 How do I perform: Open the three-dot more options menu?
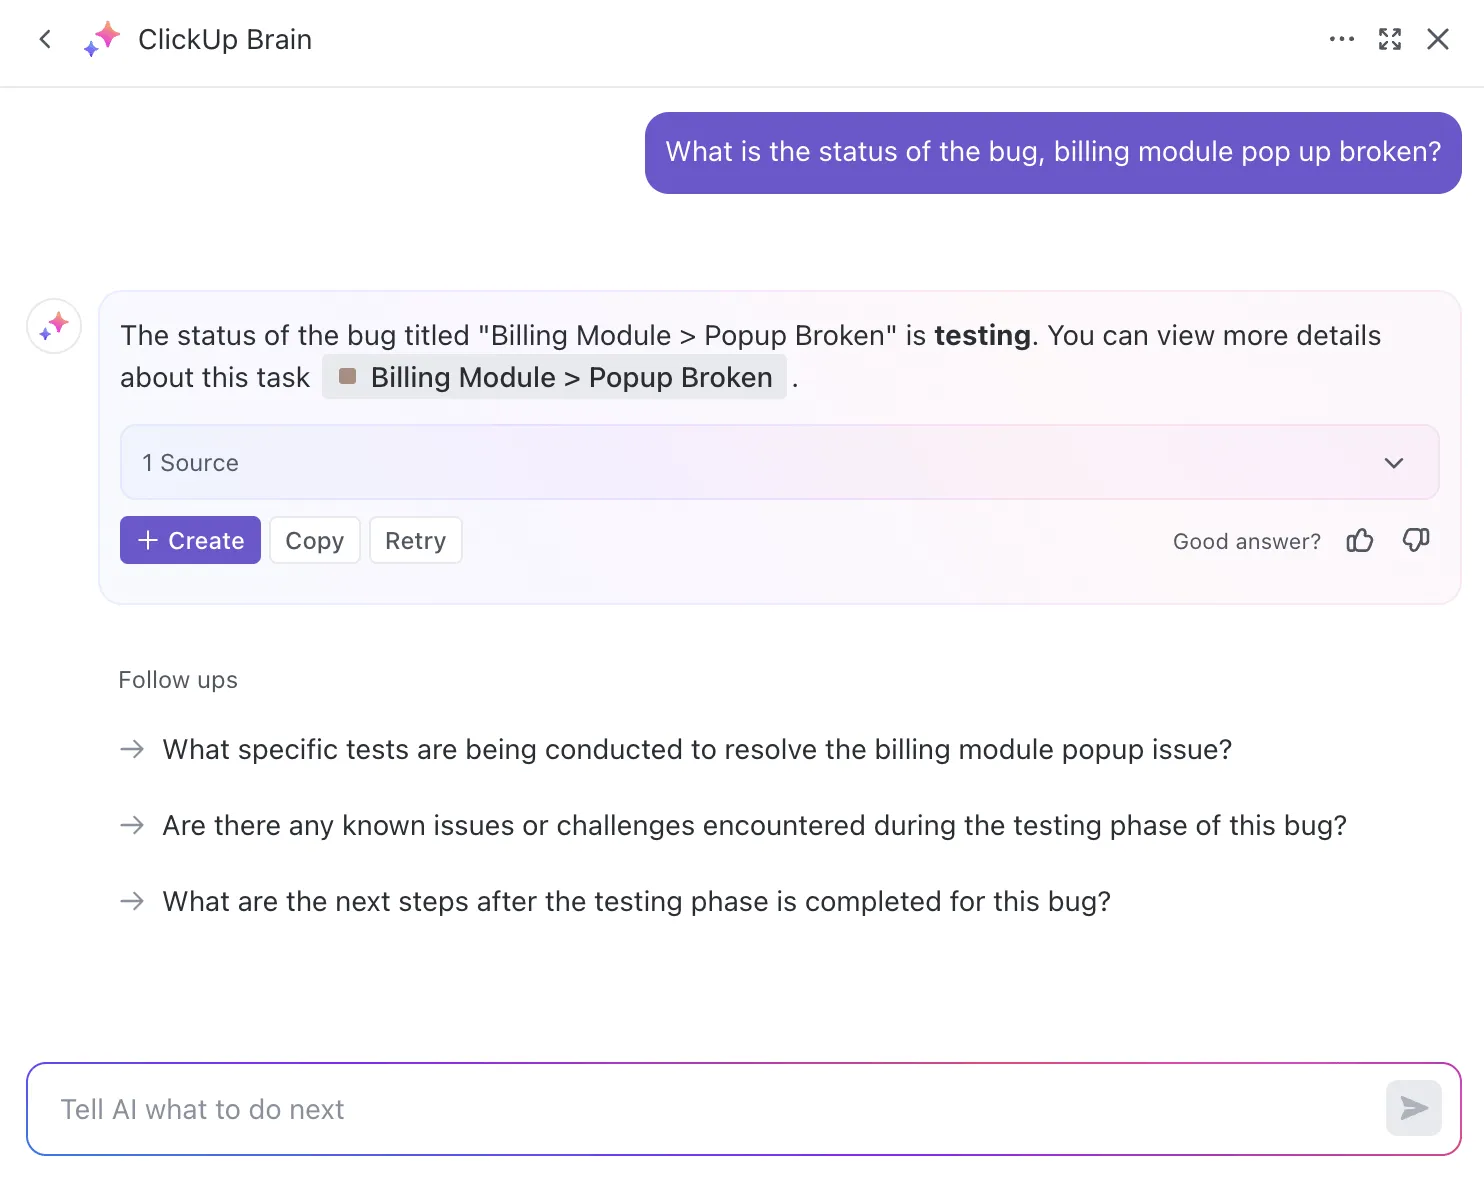(1341, 39)
